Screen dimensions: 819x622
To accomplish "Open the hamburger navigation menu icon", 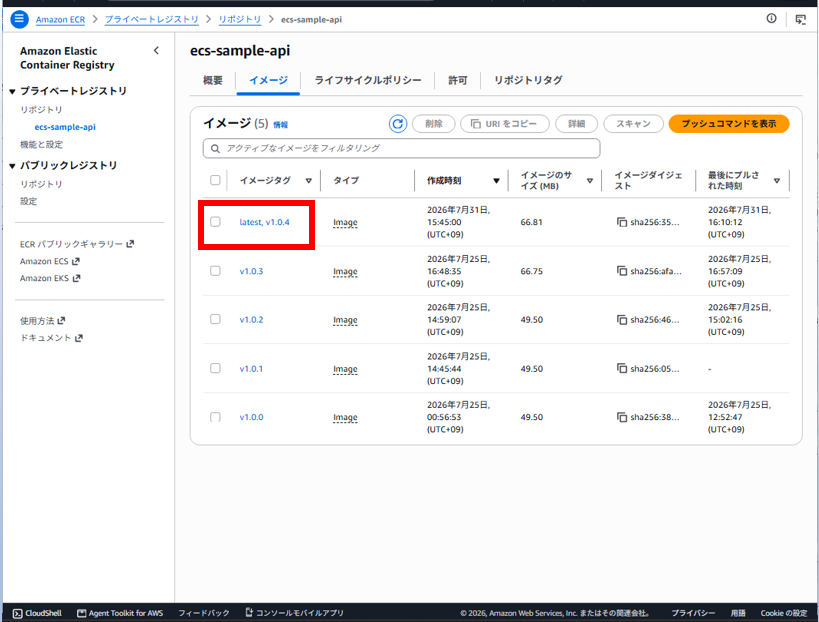I will pyautogui.click(x=19, y=19).
